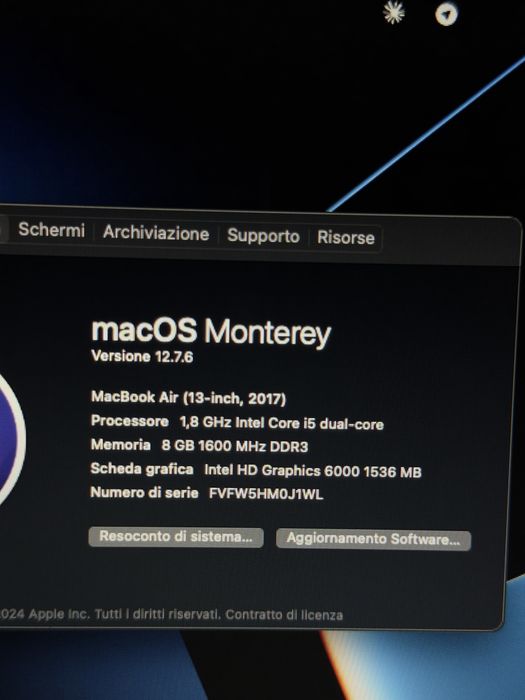Click the Memoria label

pyautogui.click(x=121, y=445)
